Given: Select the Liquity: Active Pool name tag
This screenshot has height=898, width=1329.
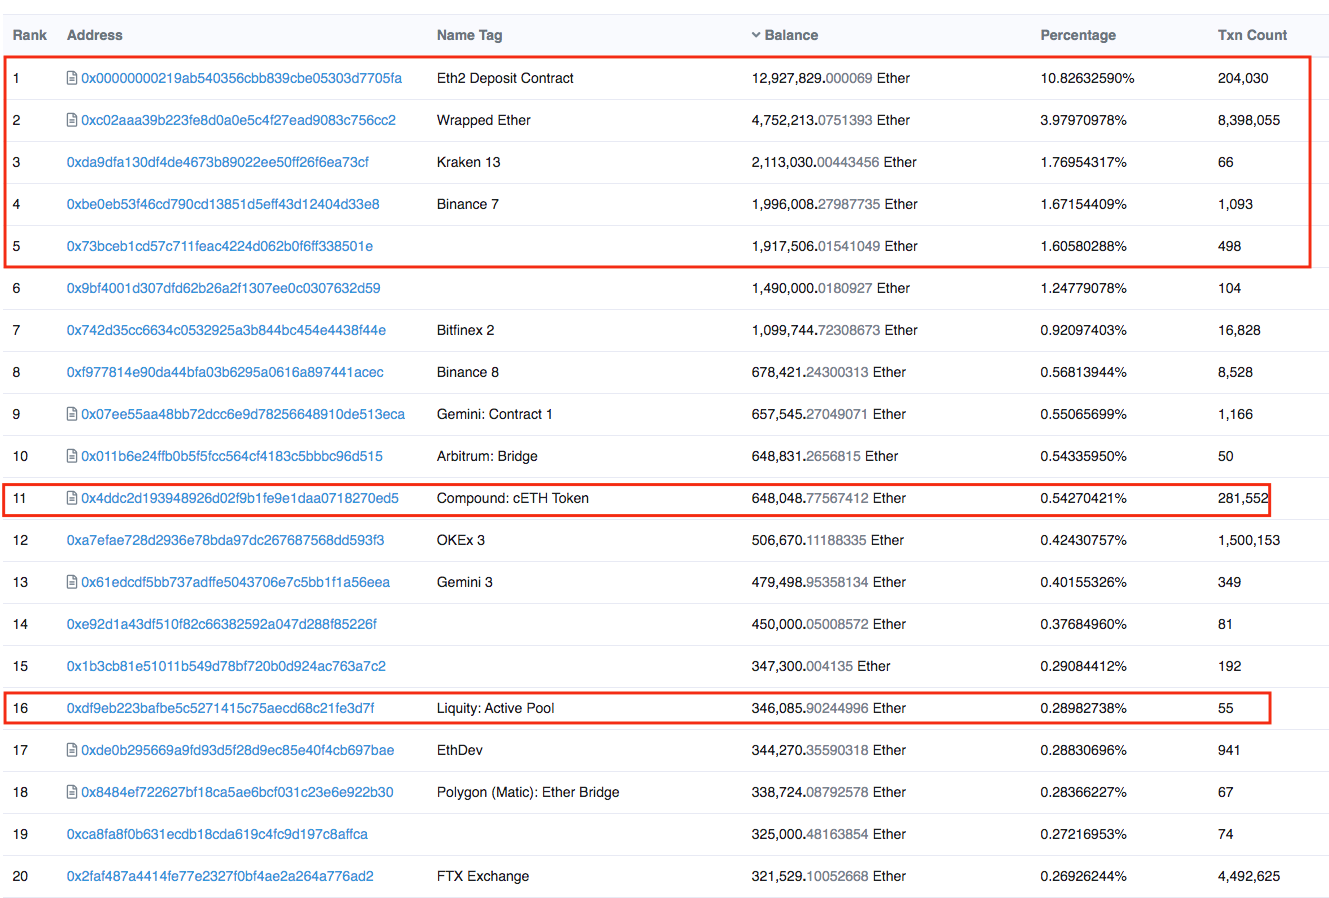Looking at the screenshot, I should click(x=496, y=708).
